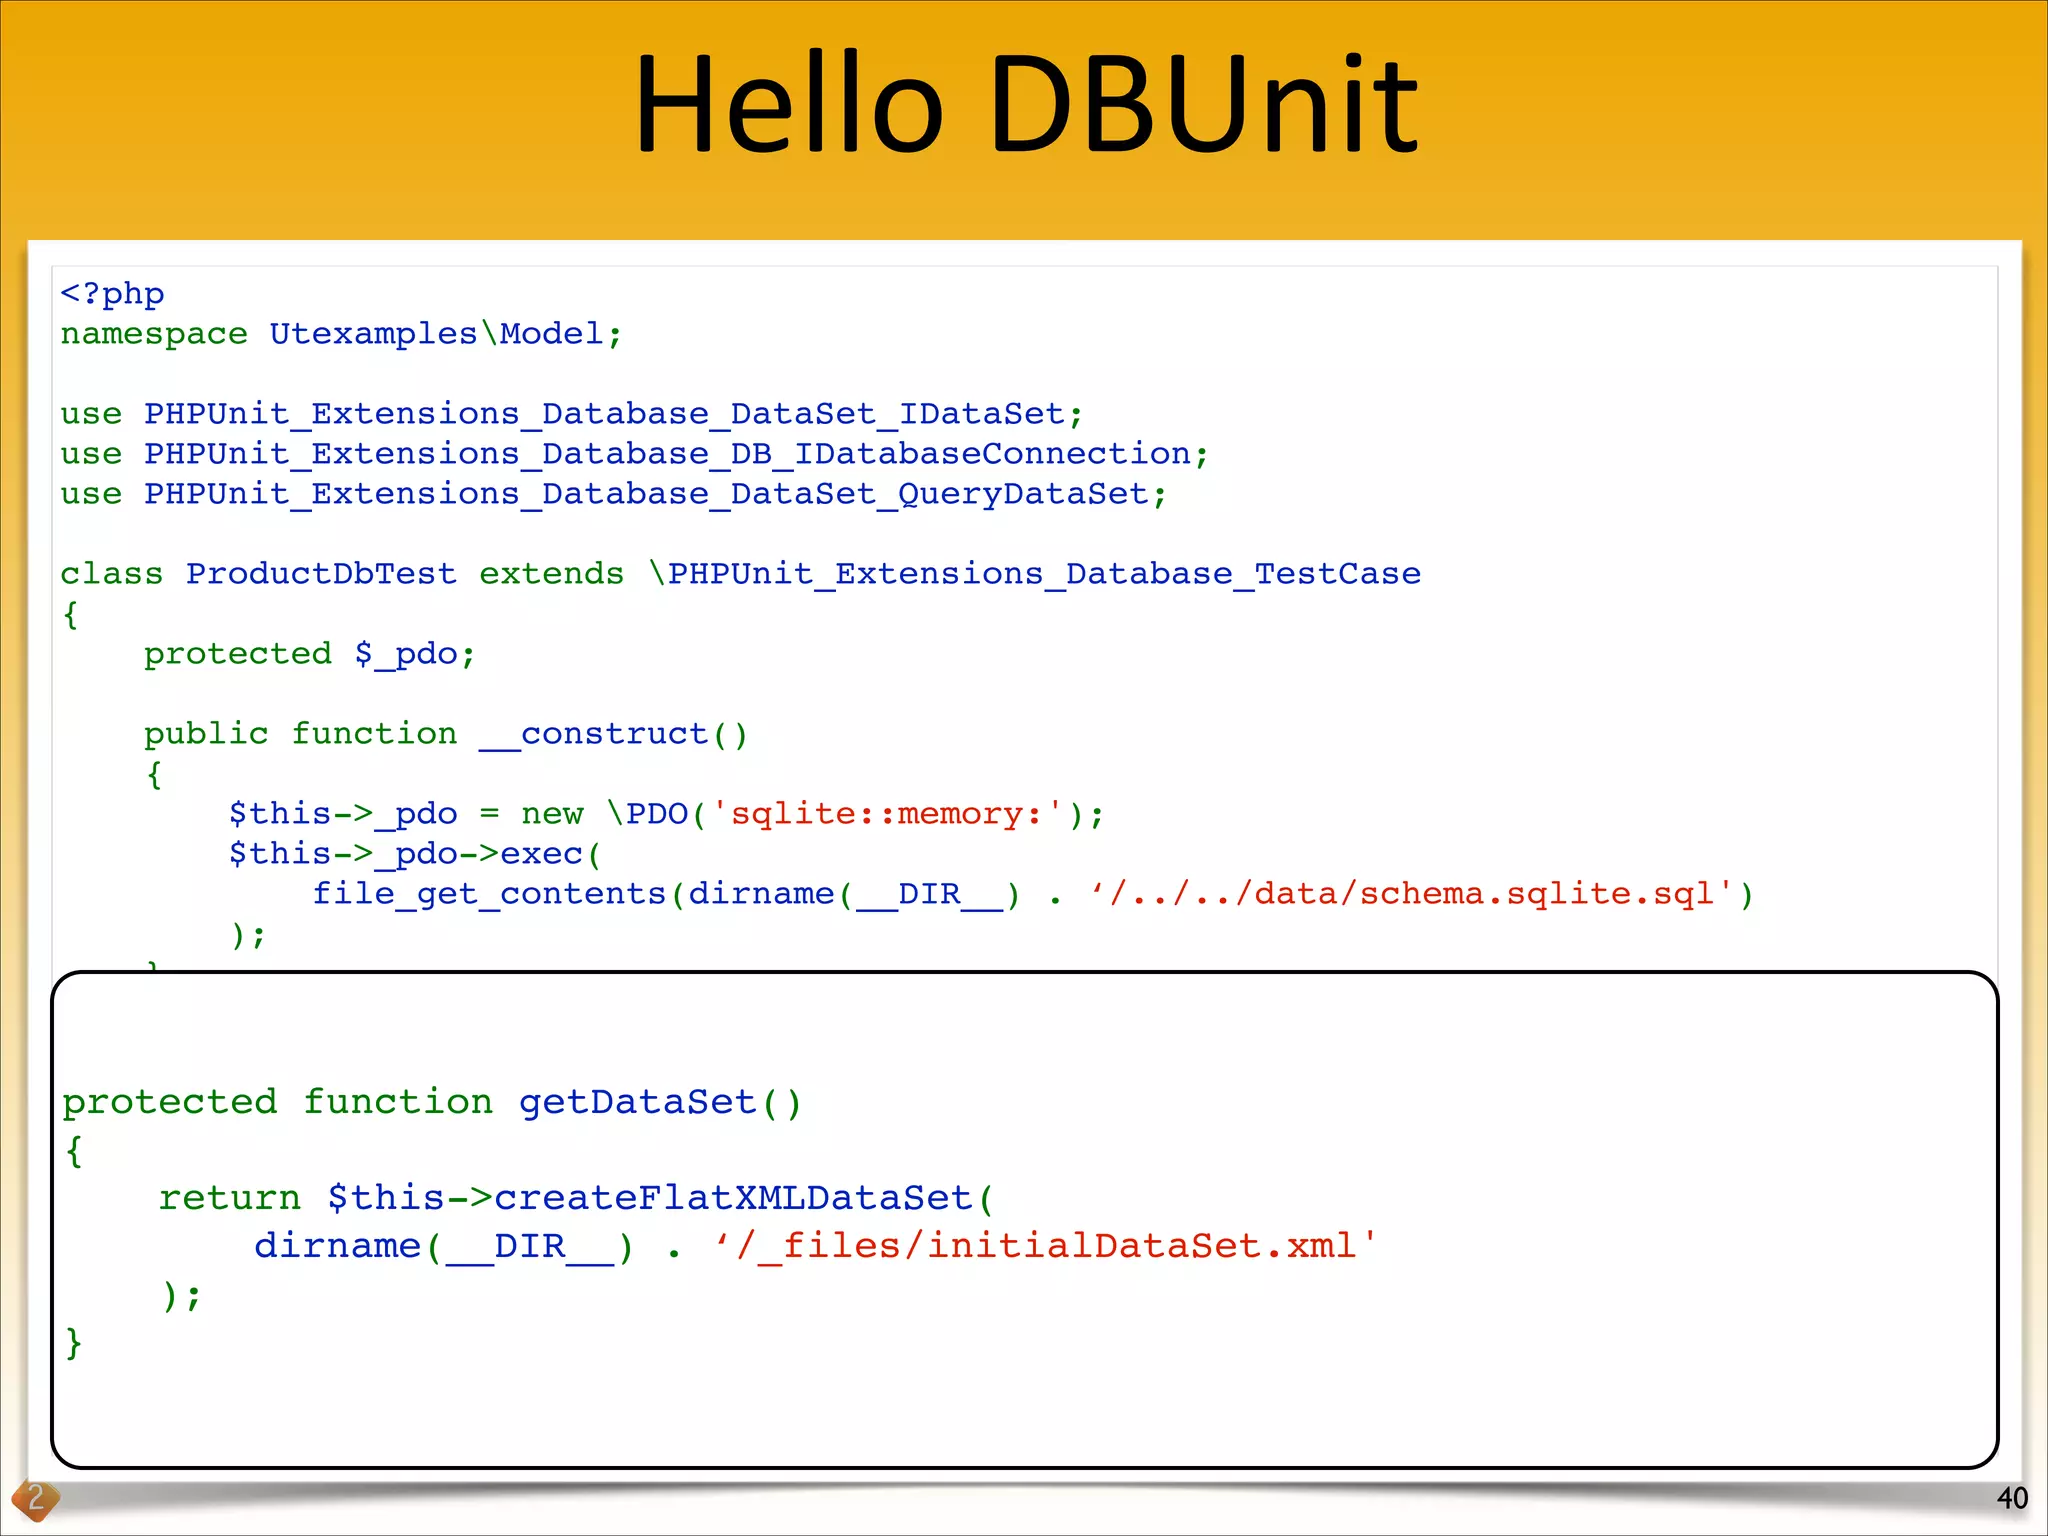Click the line ending in 'DataSet_QueryDataSet;'
Viewport: 2048px width, 1536px height.
pyautogui.click(x=613, y=494)
